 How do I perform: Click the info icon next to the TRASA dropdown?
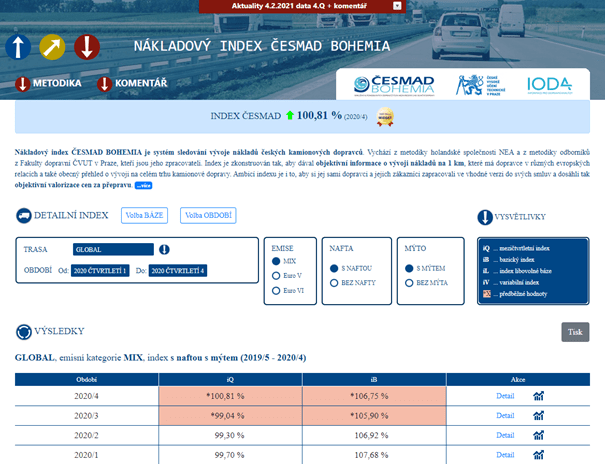coord(164,250)
